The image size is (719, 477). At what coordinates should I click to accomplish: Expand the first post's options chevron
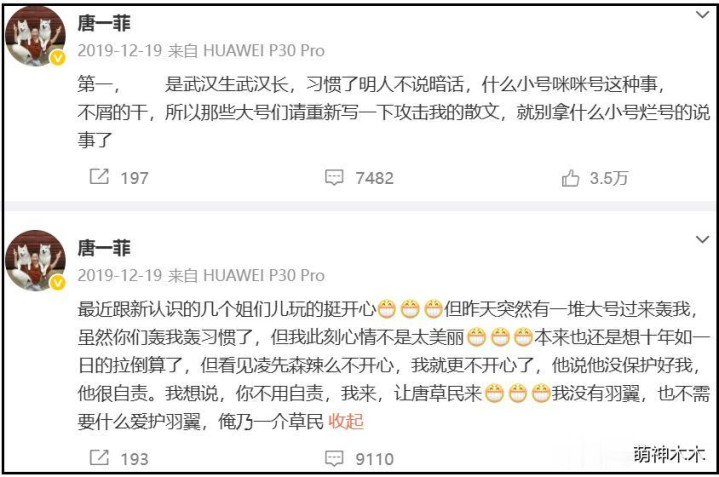[702, 15]
